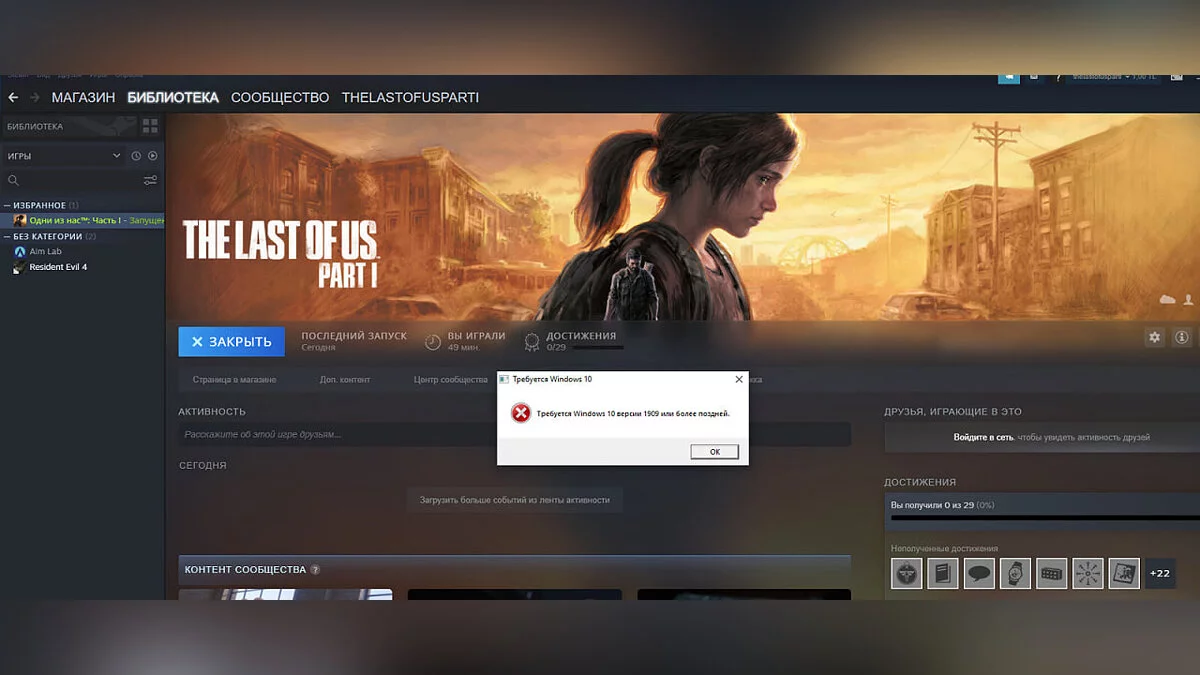Viewport: 1200px width, 675px height.
Task: Sort by recent activity clock icon
Action: pos(136,156)
